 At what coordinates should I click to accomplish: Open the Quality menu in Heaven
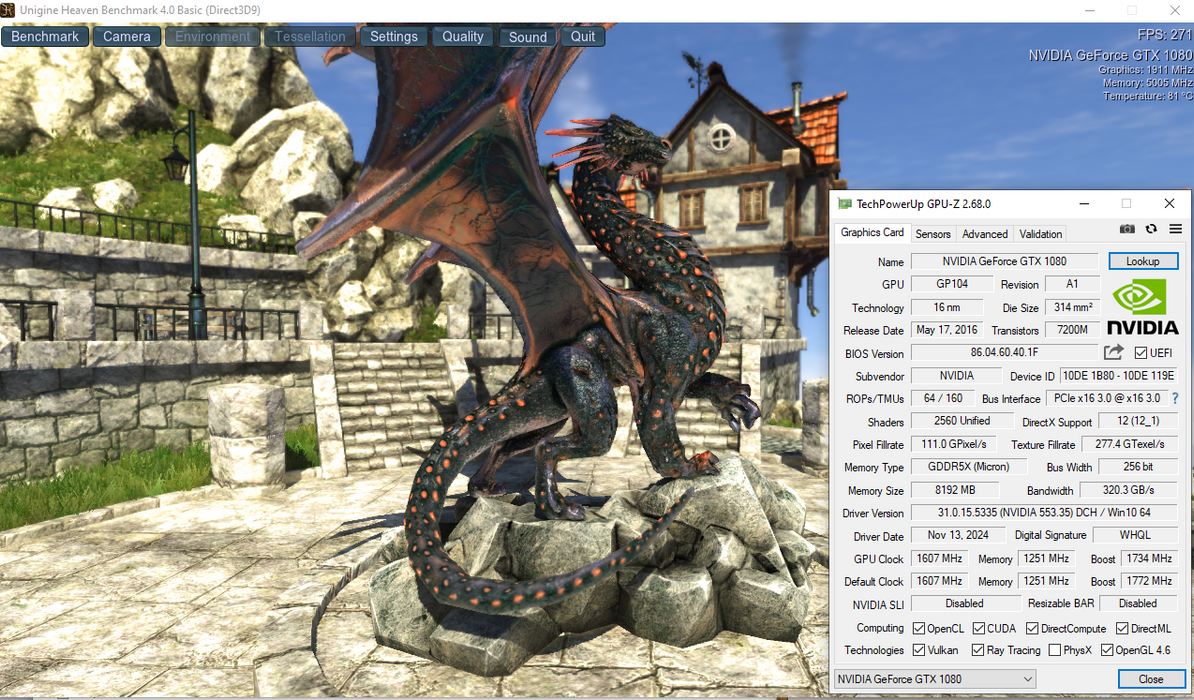(x=463, y=37)
